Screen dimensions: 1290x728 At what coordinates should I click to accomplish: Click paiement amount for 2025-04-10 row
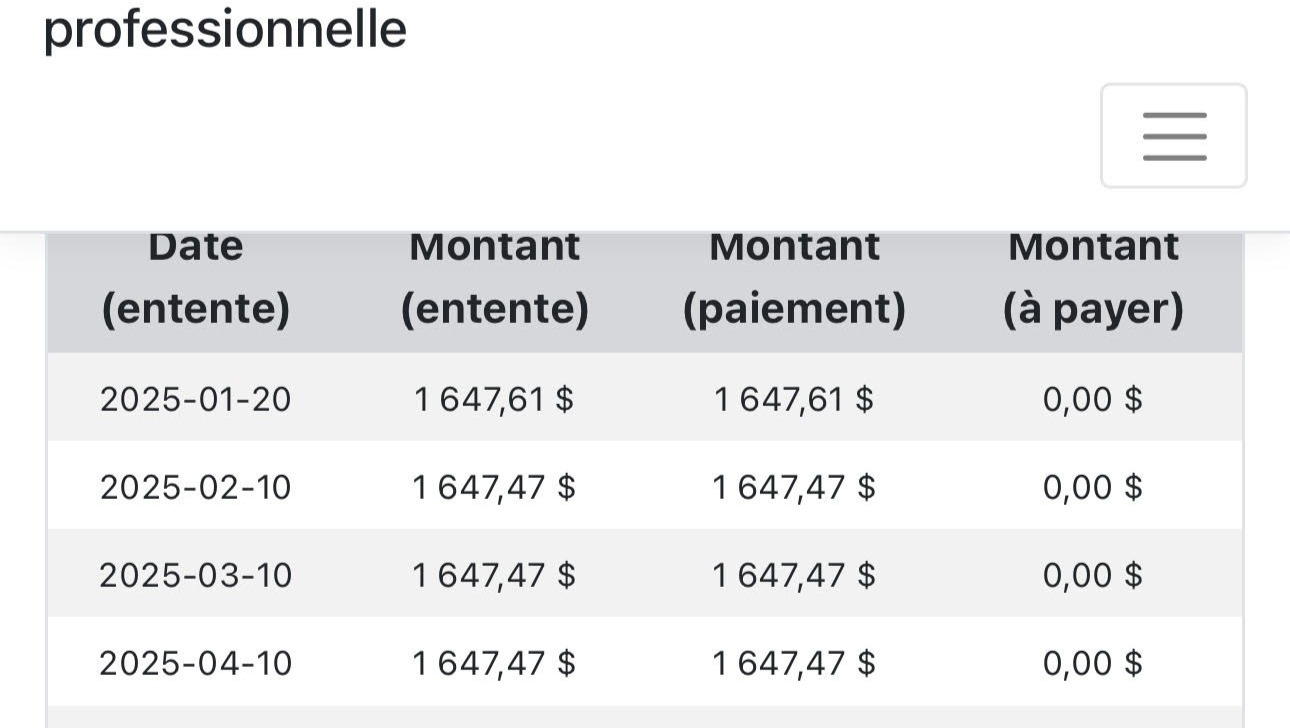[x=794, y=664]
